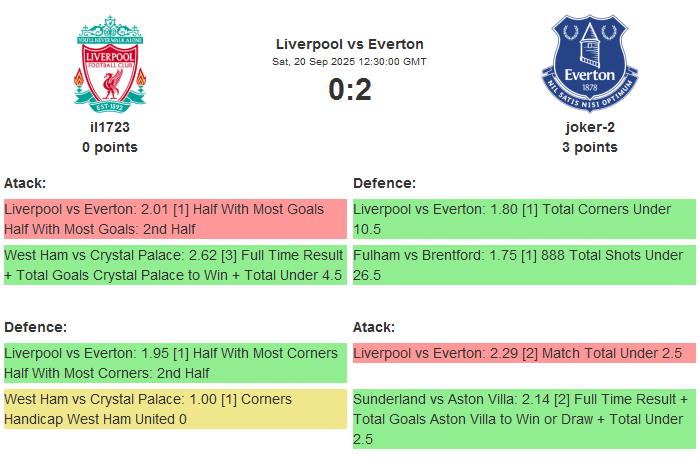Click Defence heading above Half With Most Corners

[35, 327]
